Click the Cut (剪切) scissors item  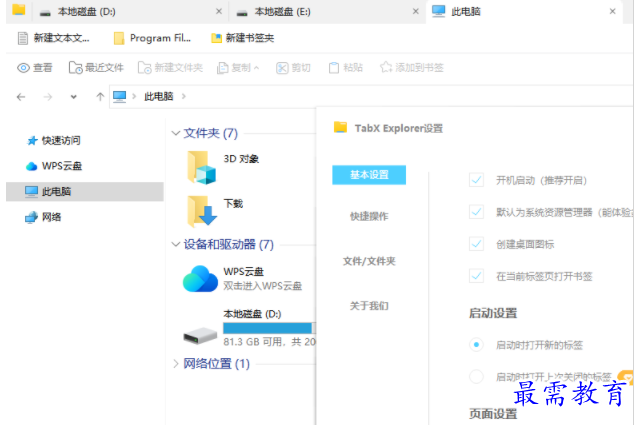click(293, 68)
